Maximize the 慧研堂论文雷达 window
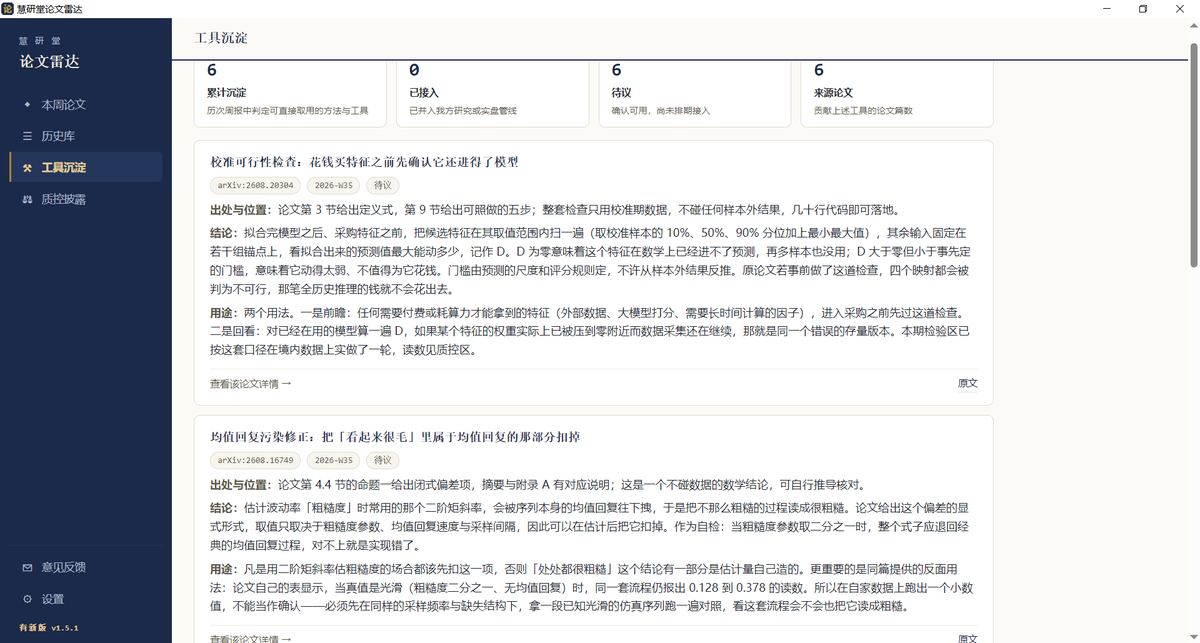This screenshot has height=643, width=1200. (x=1143, y=8)
